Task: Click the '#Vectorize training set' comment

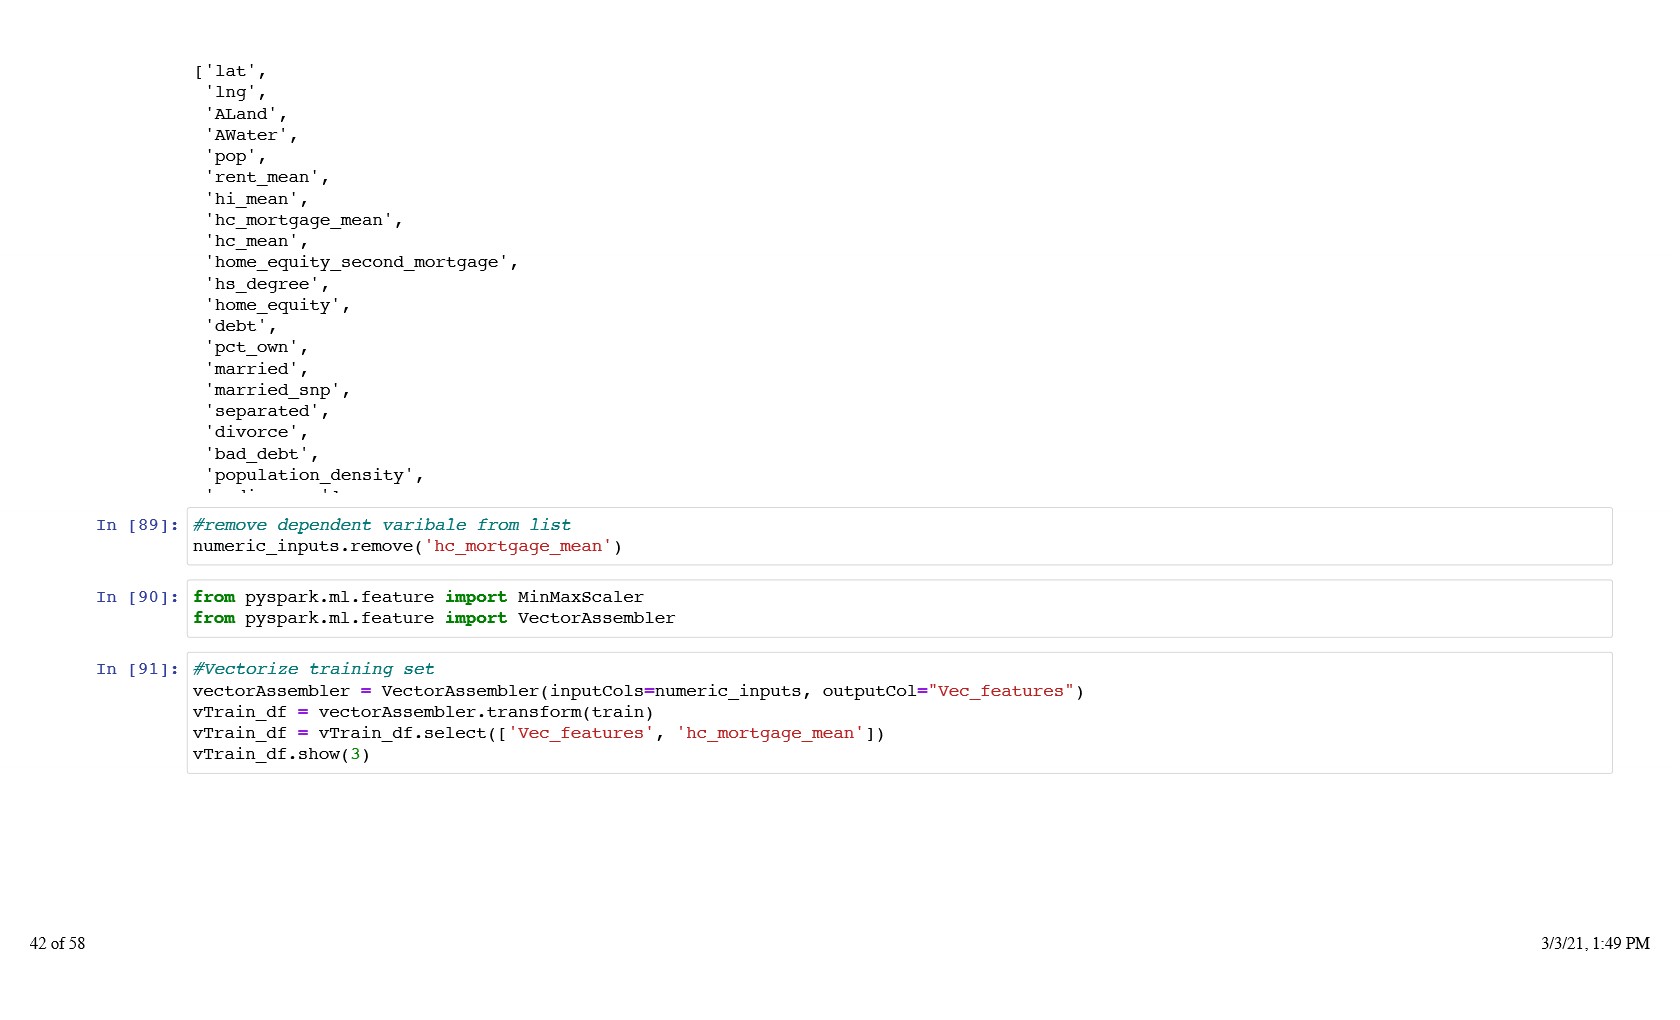Action: point(313,669)
